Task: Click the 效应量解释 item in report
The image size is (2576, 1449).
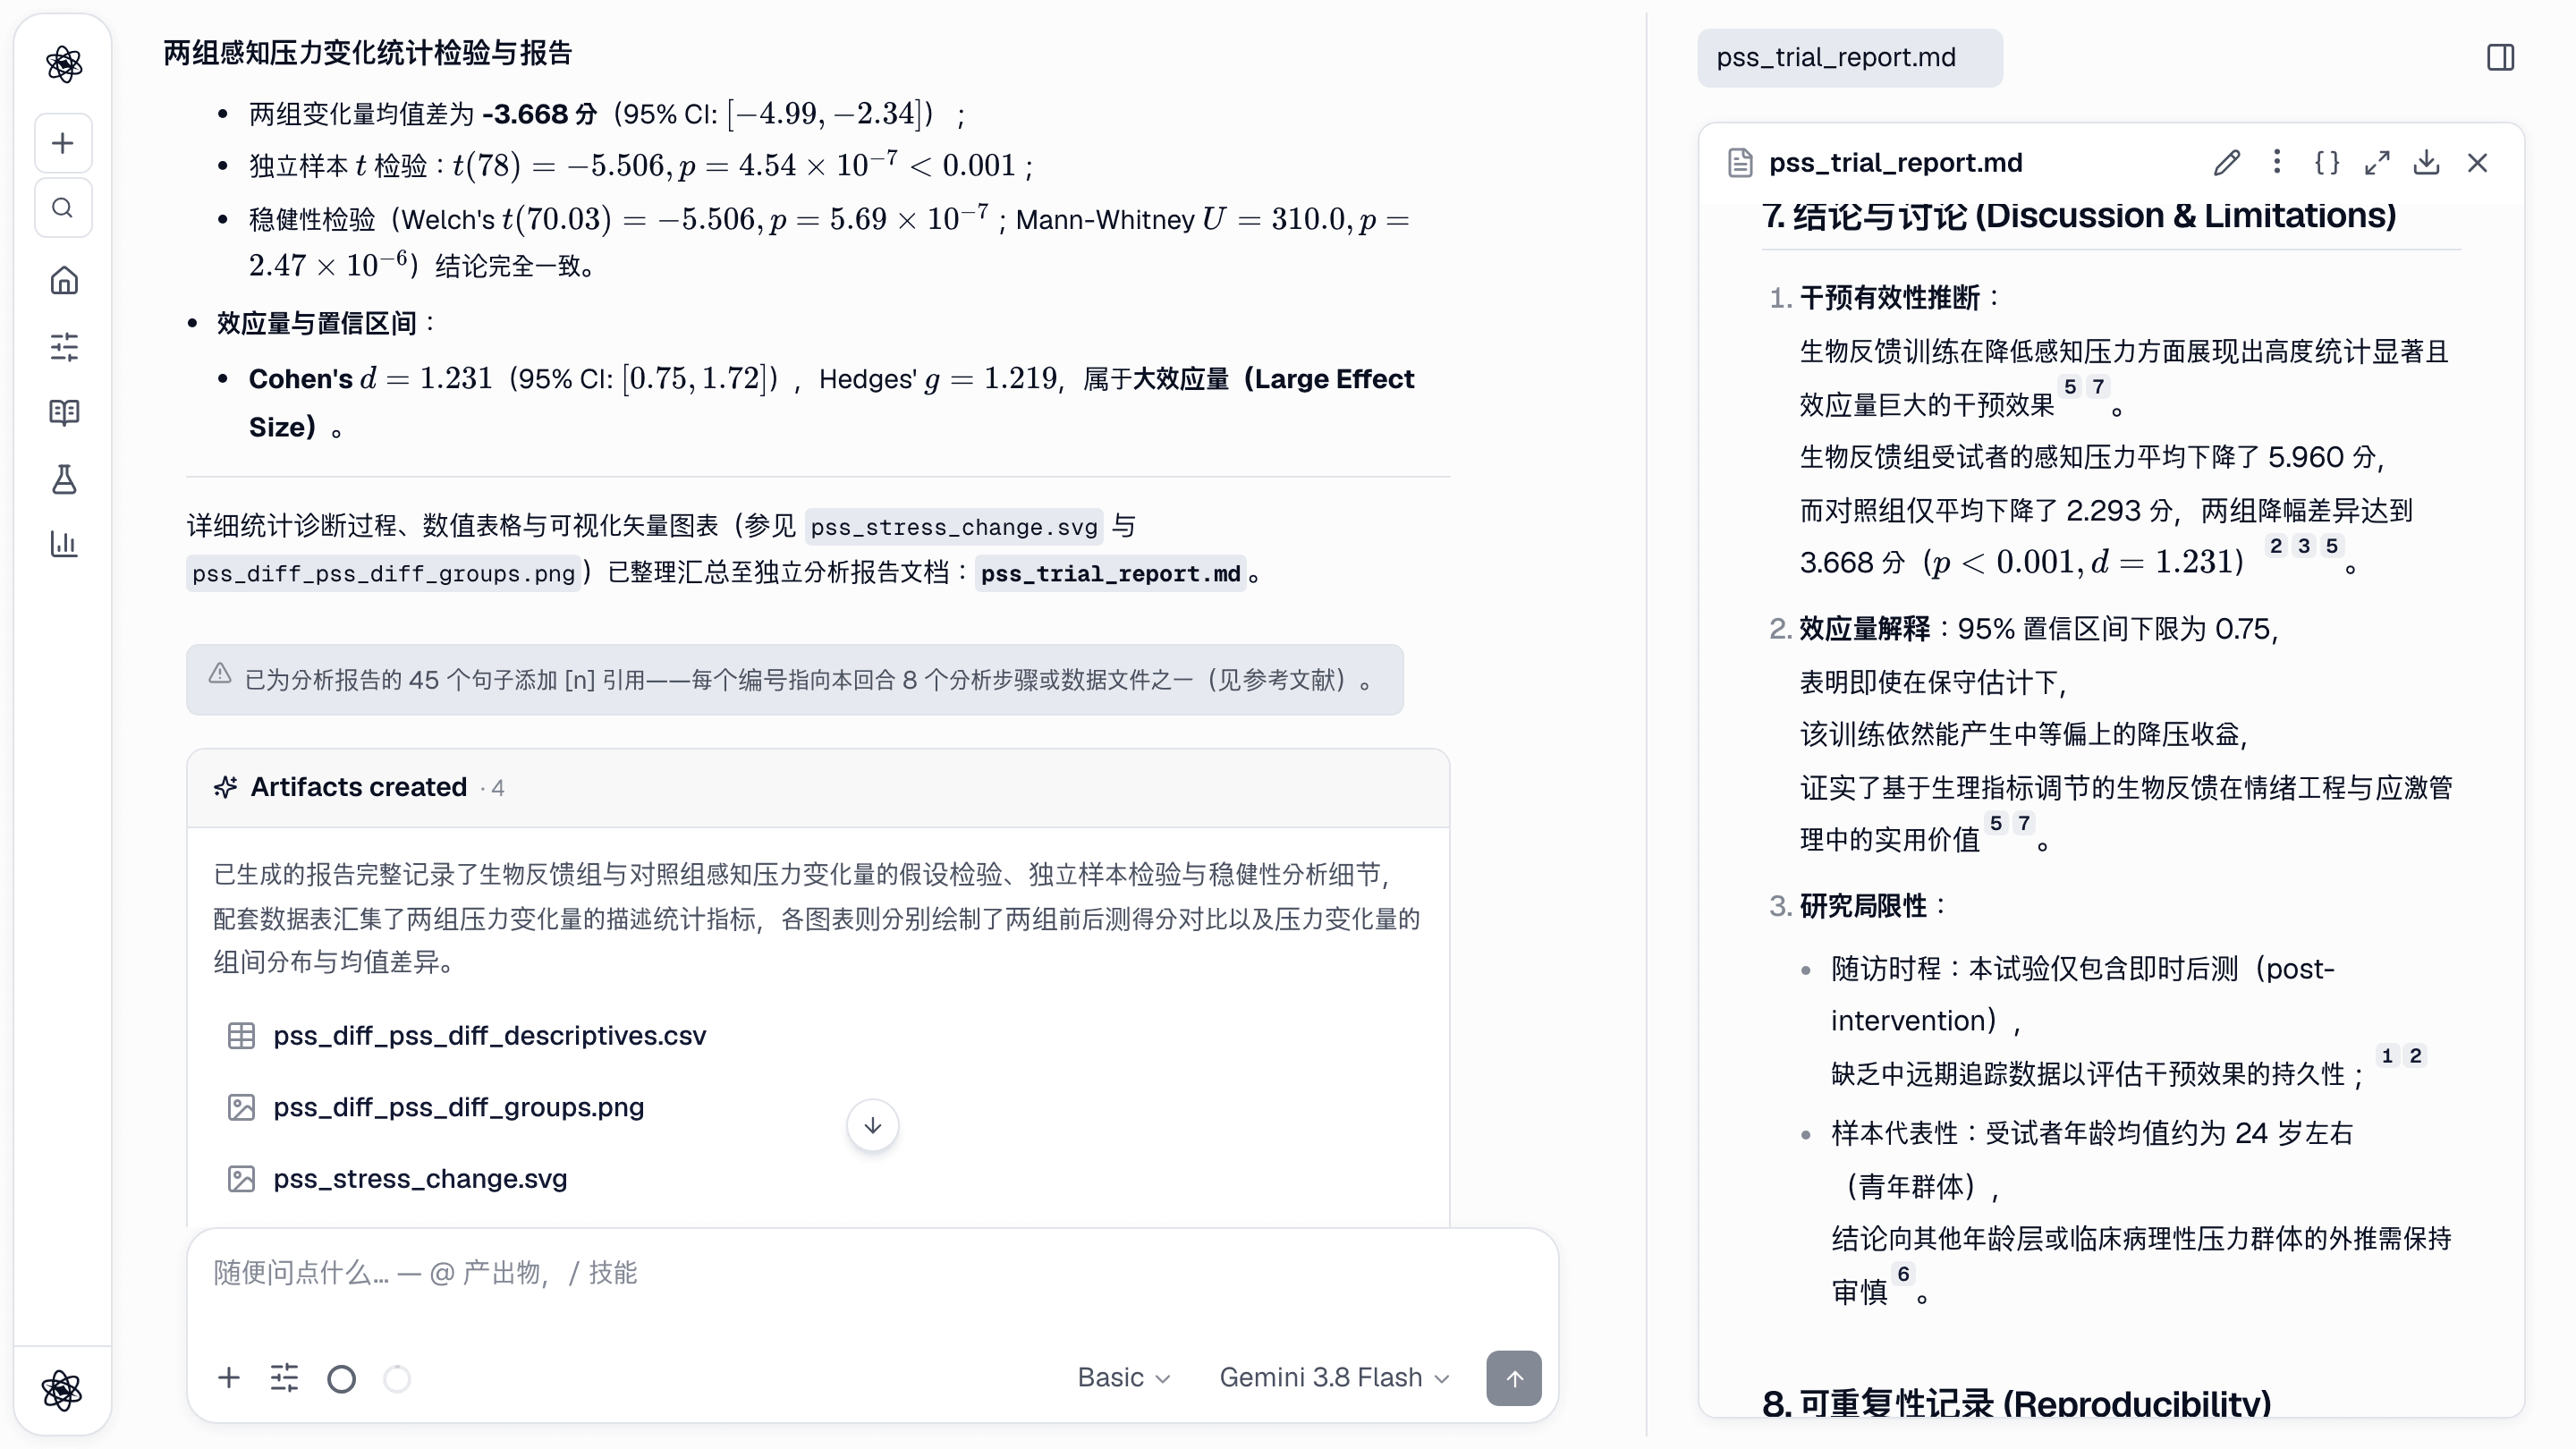Action: click(x=1864, y=629)
